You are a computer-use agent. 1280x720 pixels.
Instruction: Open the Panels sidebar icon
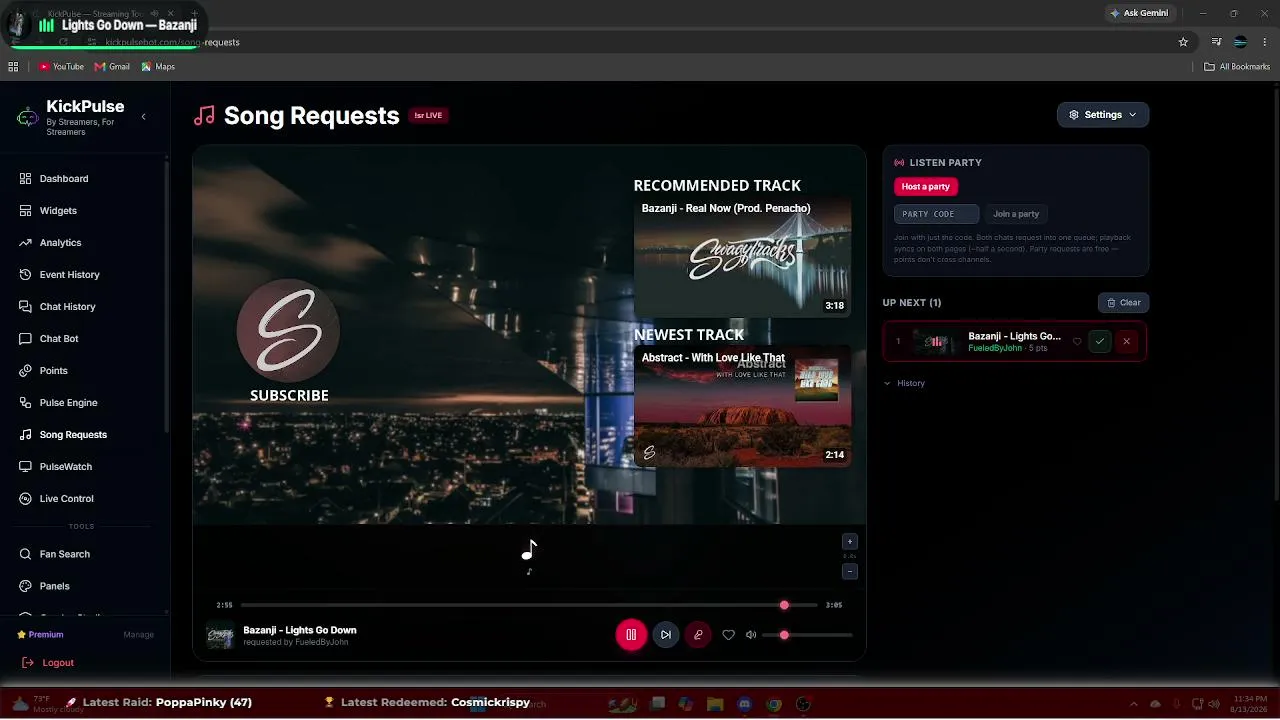(26, 586)
